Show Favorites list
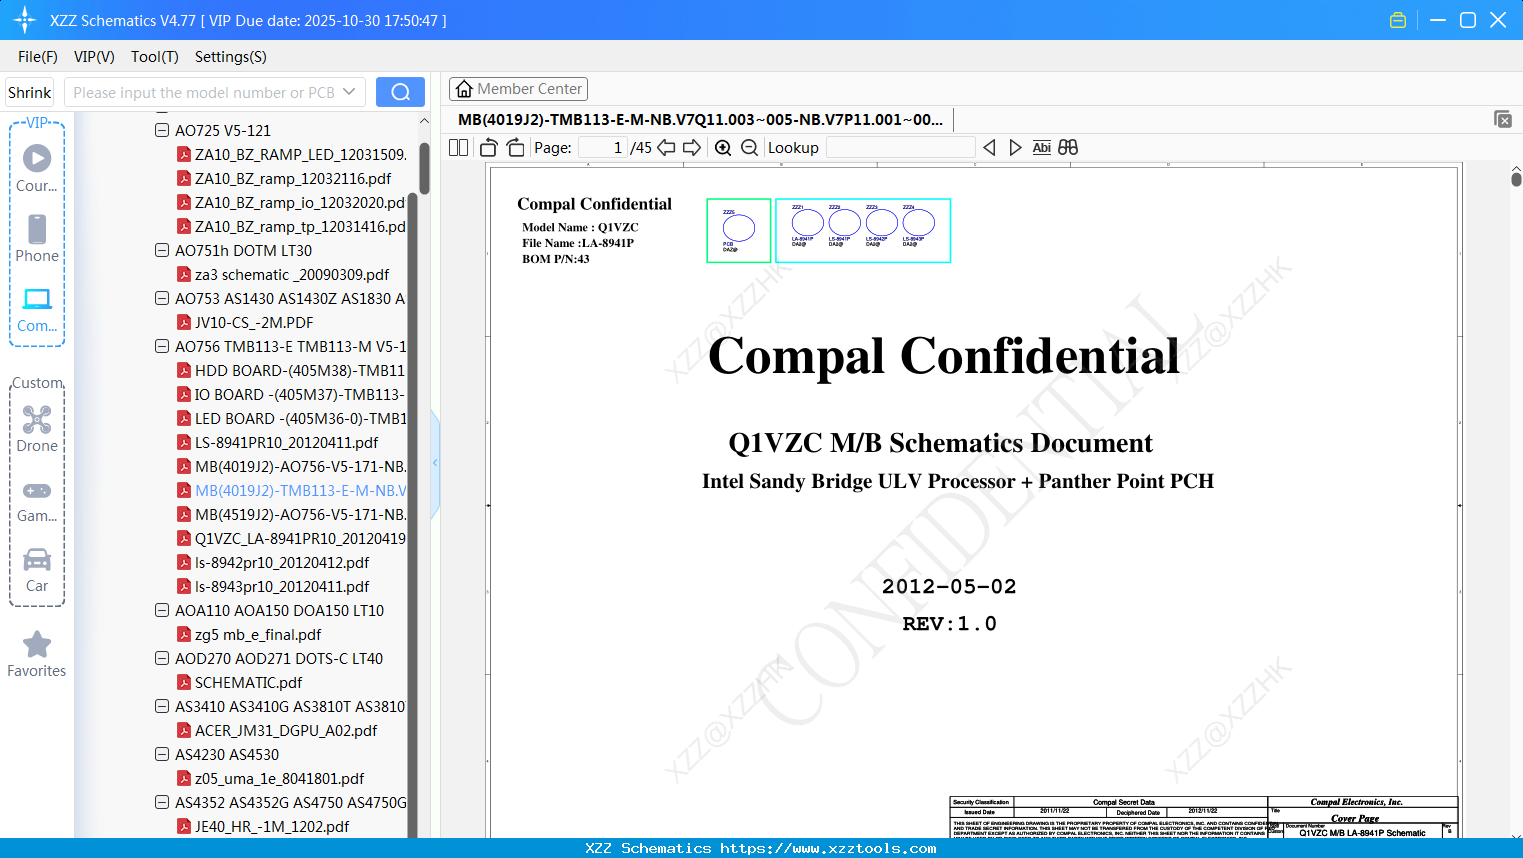1523x858 pixels. pyautogui.click(x=37, y=655)
